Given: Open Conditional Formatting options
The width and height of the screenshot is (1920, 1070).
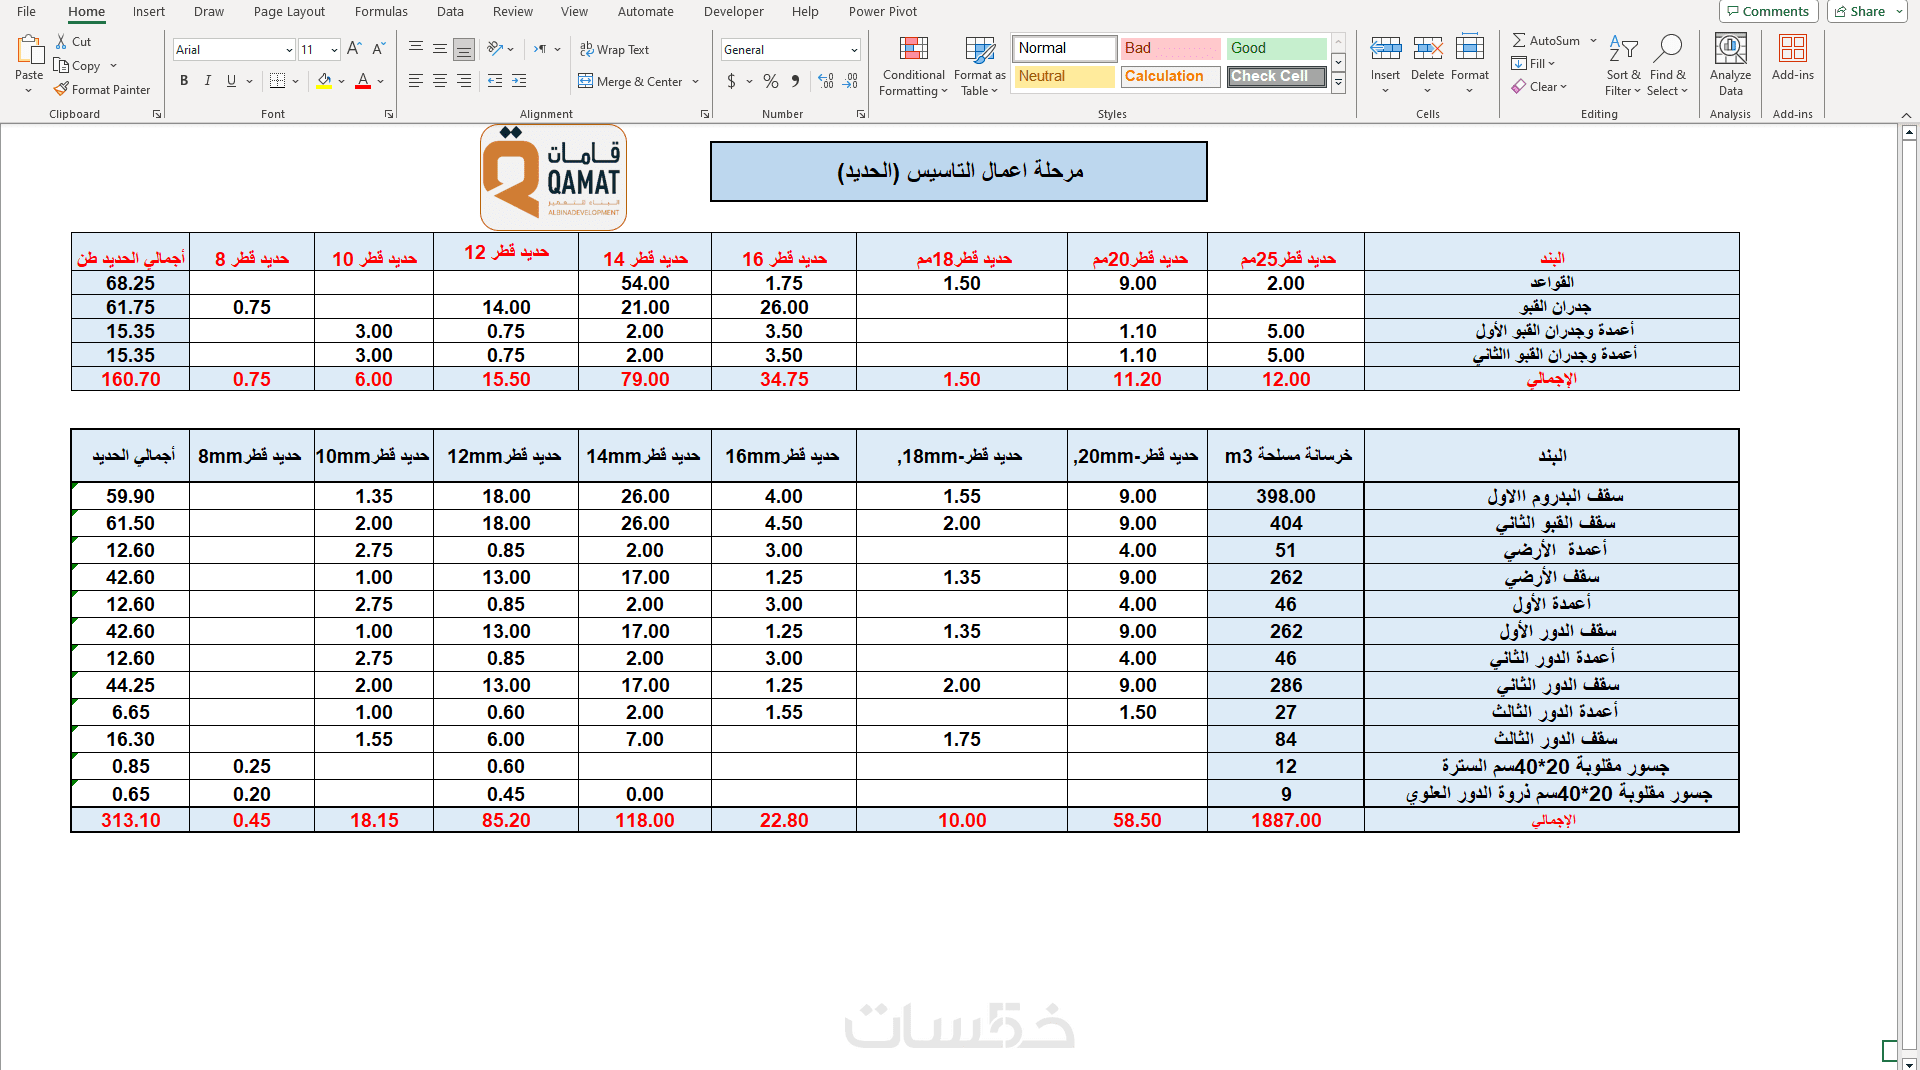Looking at the screenshot, I should [x=913, y=66].
